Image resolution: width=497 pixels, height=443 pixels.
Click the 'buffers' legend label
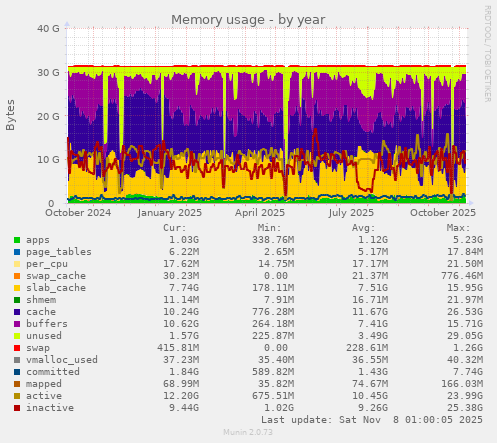[47, 324]
